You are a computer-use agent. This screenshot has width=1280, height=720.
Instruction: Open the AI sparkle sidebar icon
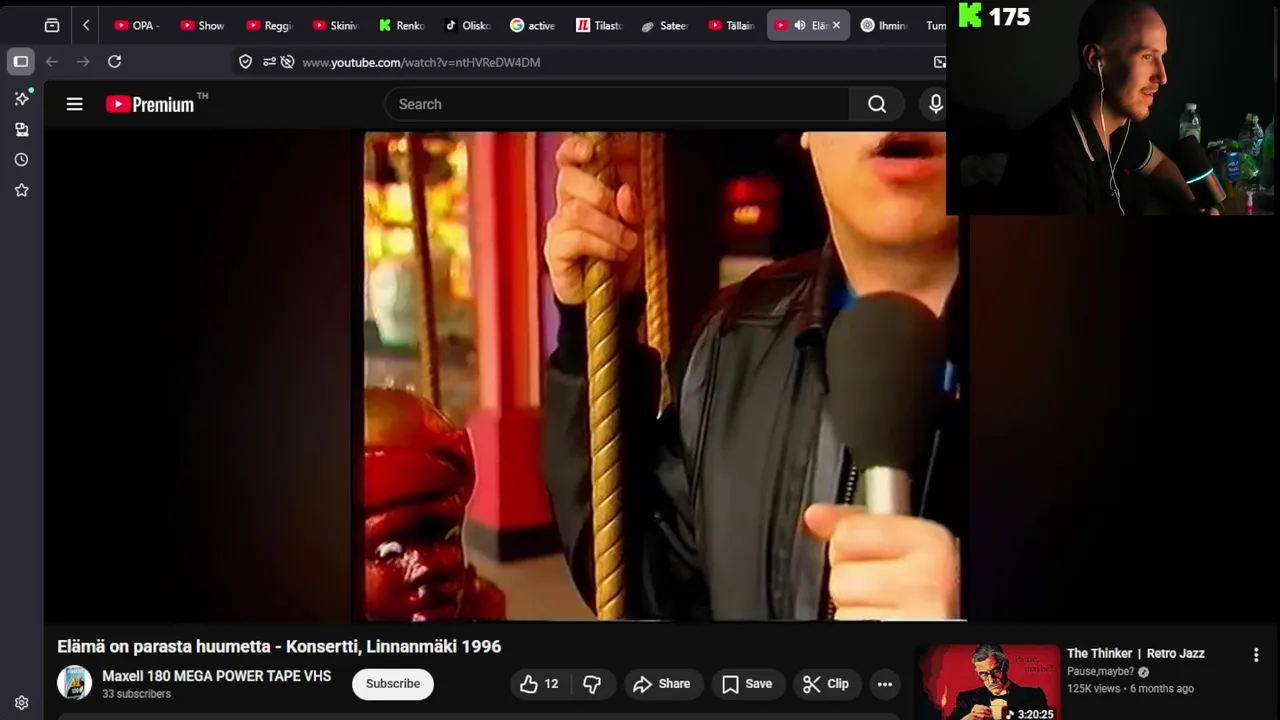point(21,98)
